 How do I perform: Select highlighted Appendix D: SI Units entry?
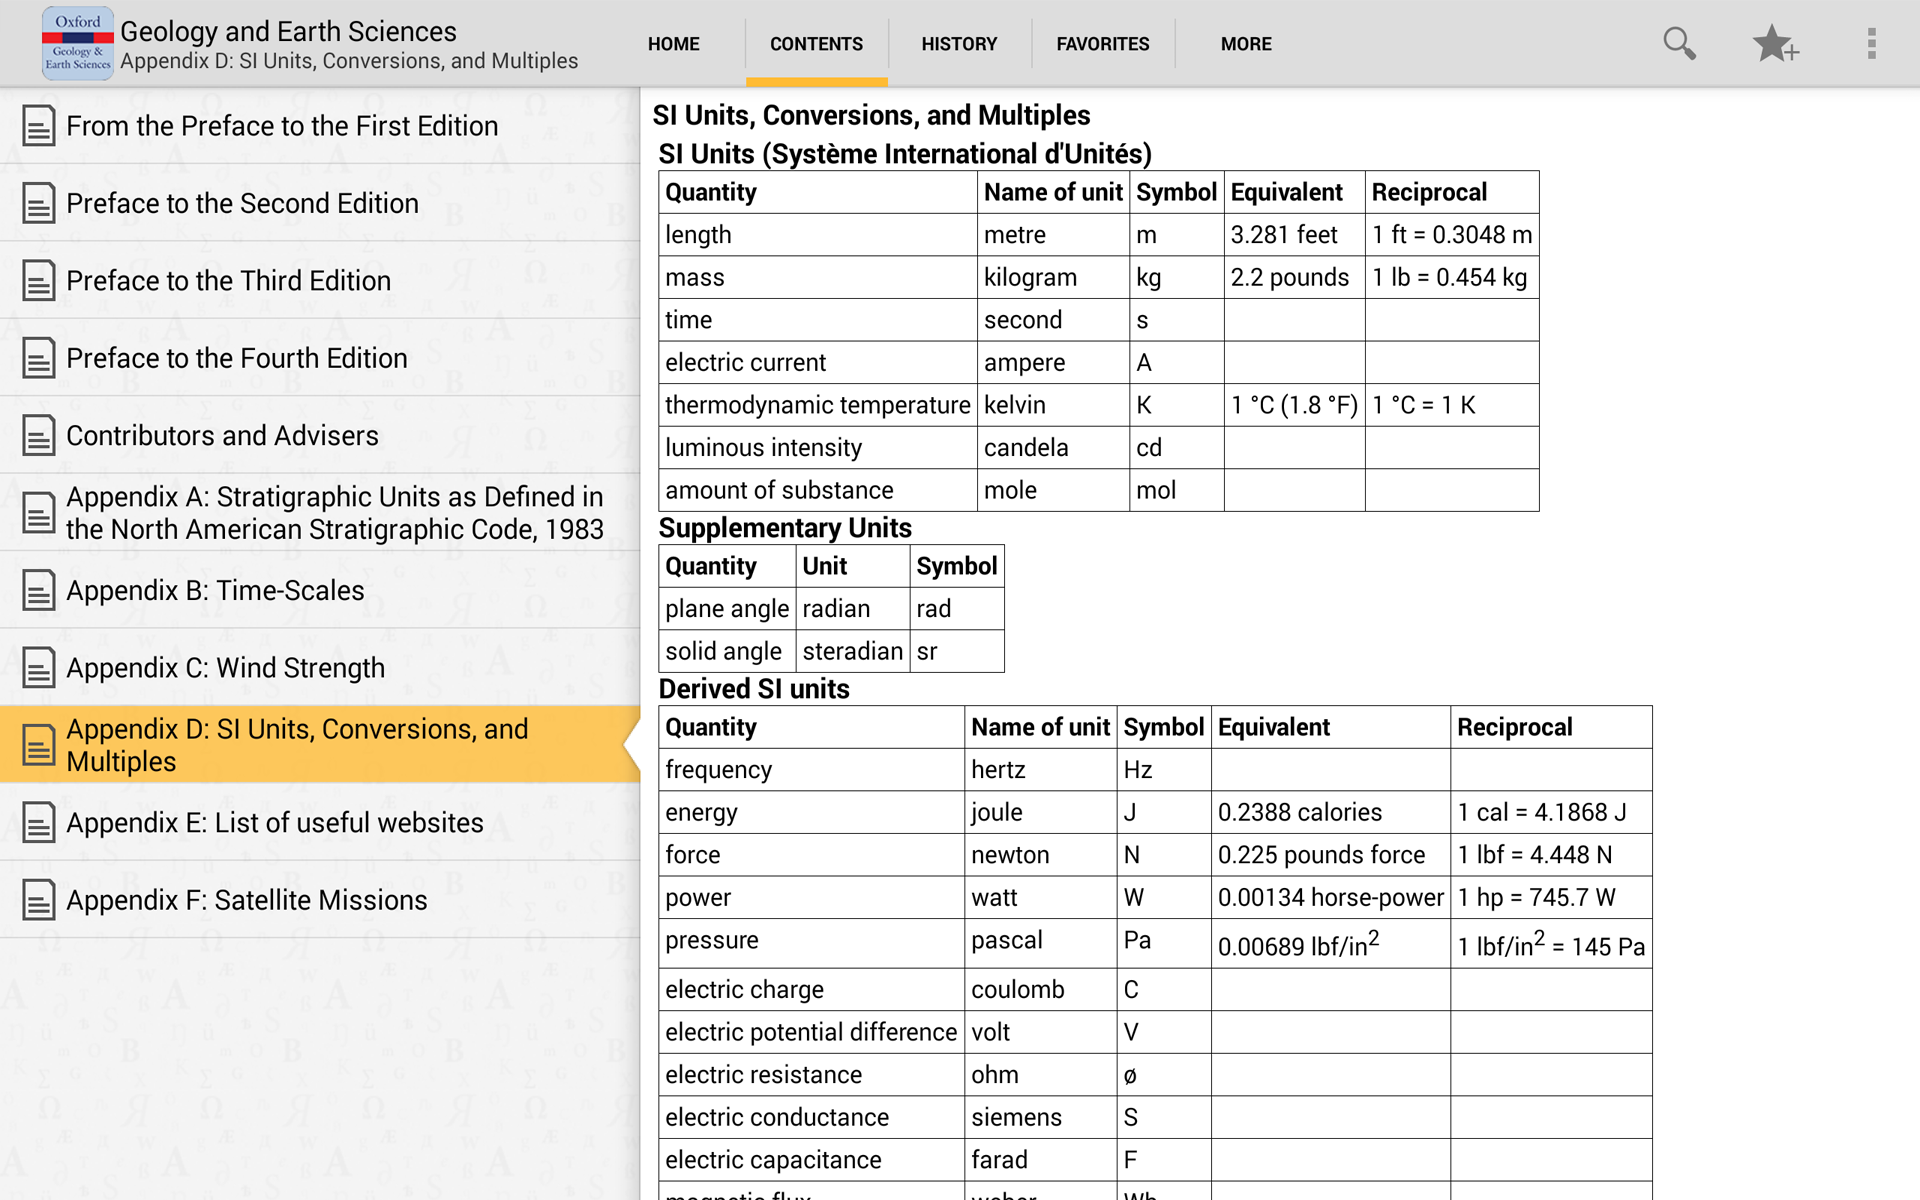coord(297,745)
